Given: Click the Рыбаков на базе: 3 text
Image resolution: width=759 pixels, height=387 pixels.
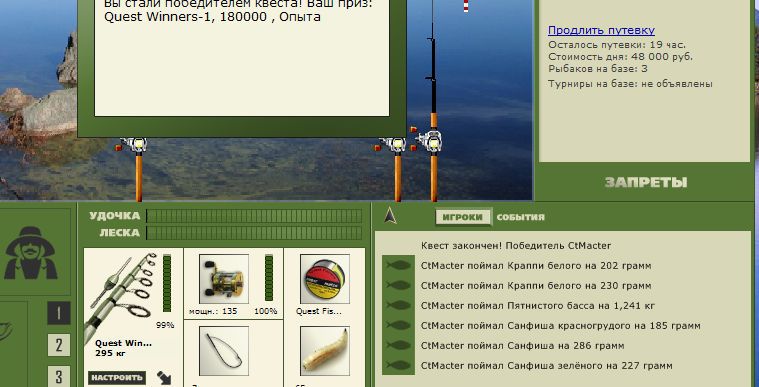Looking at the screenshot, I should 598,68.
